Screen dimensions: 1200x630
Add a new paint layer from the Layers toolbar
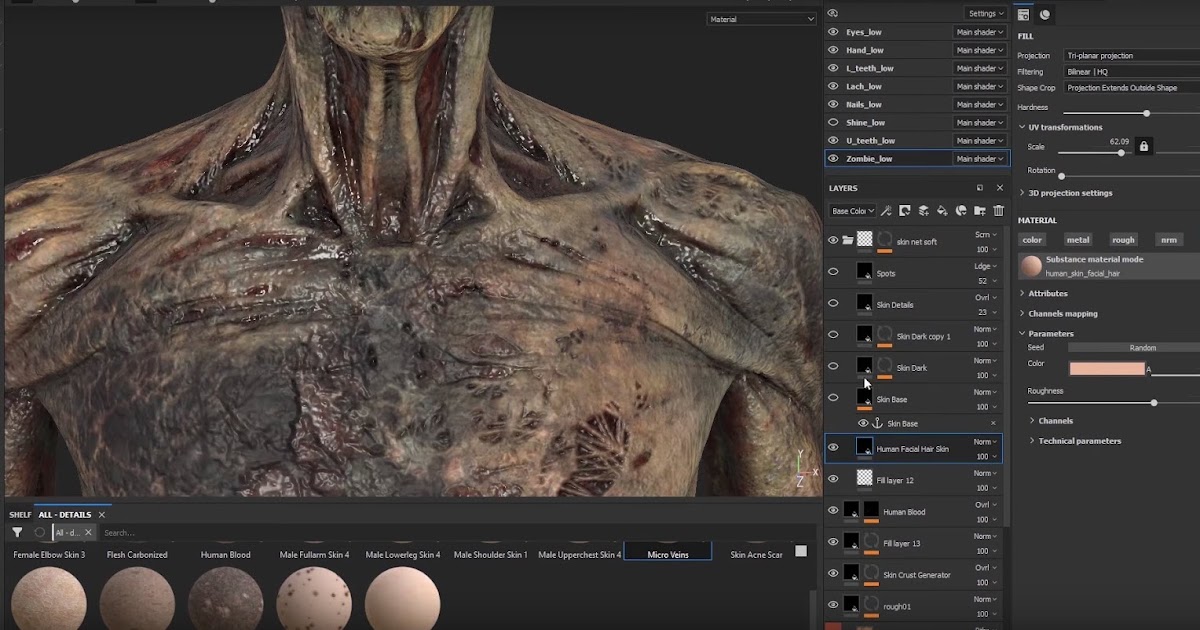tap(923, 211)
